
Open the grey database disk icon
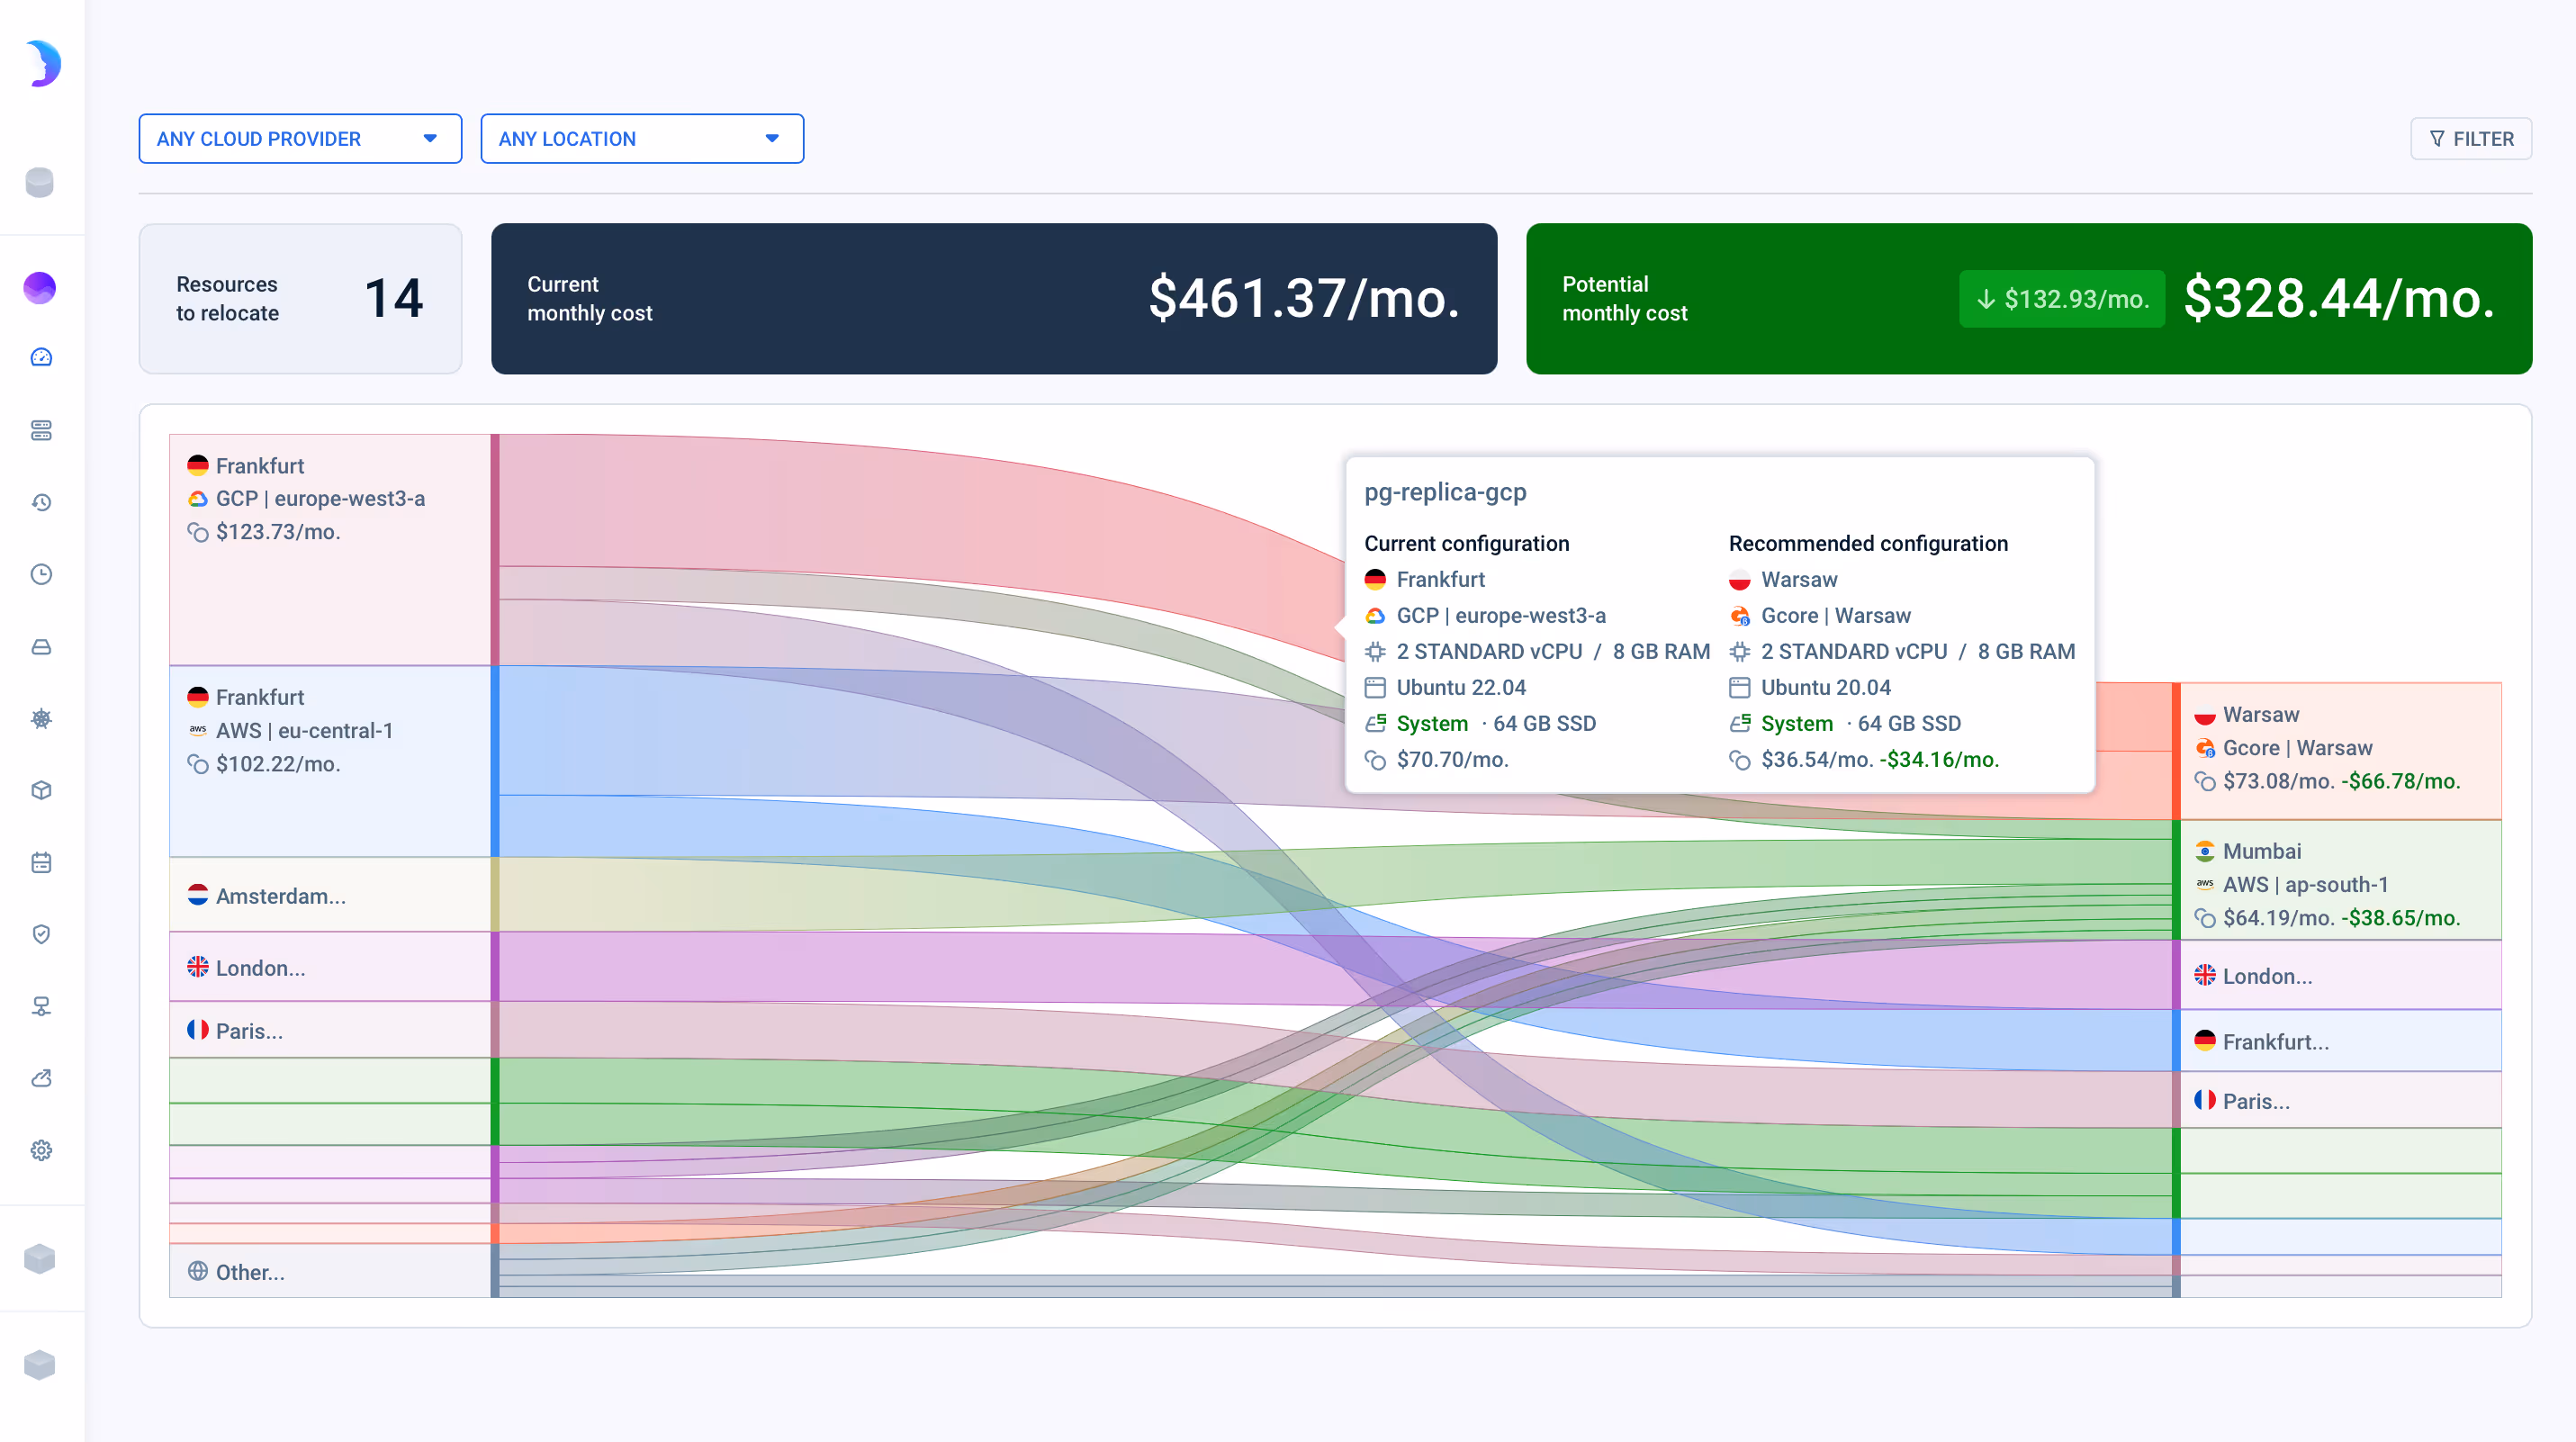pyautogui.click(x=40, y=183)
